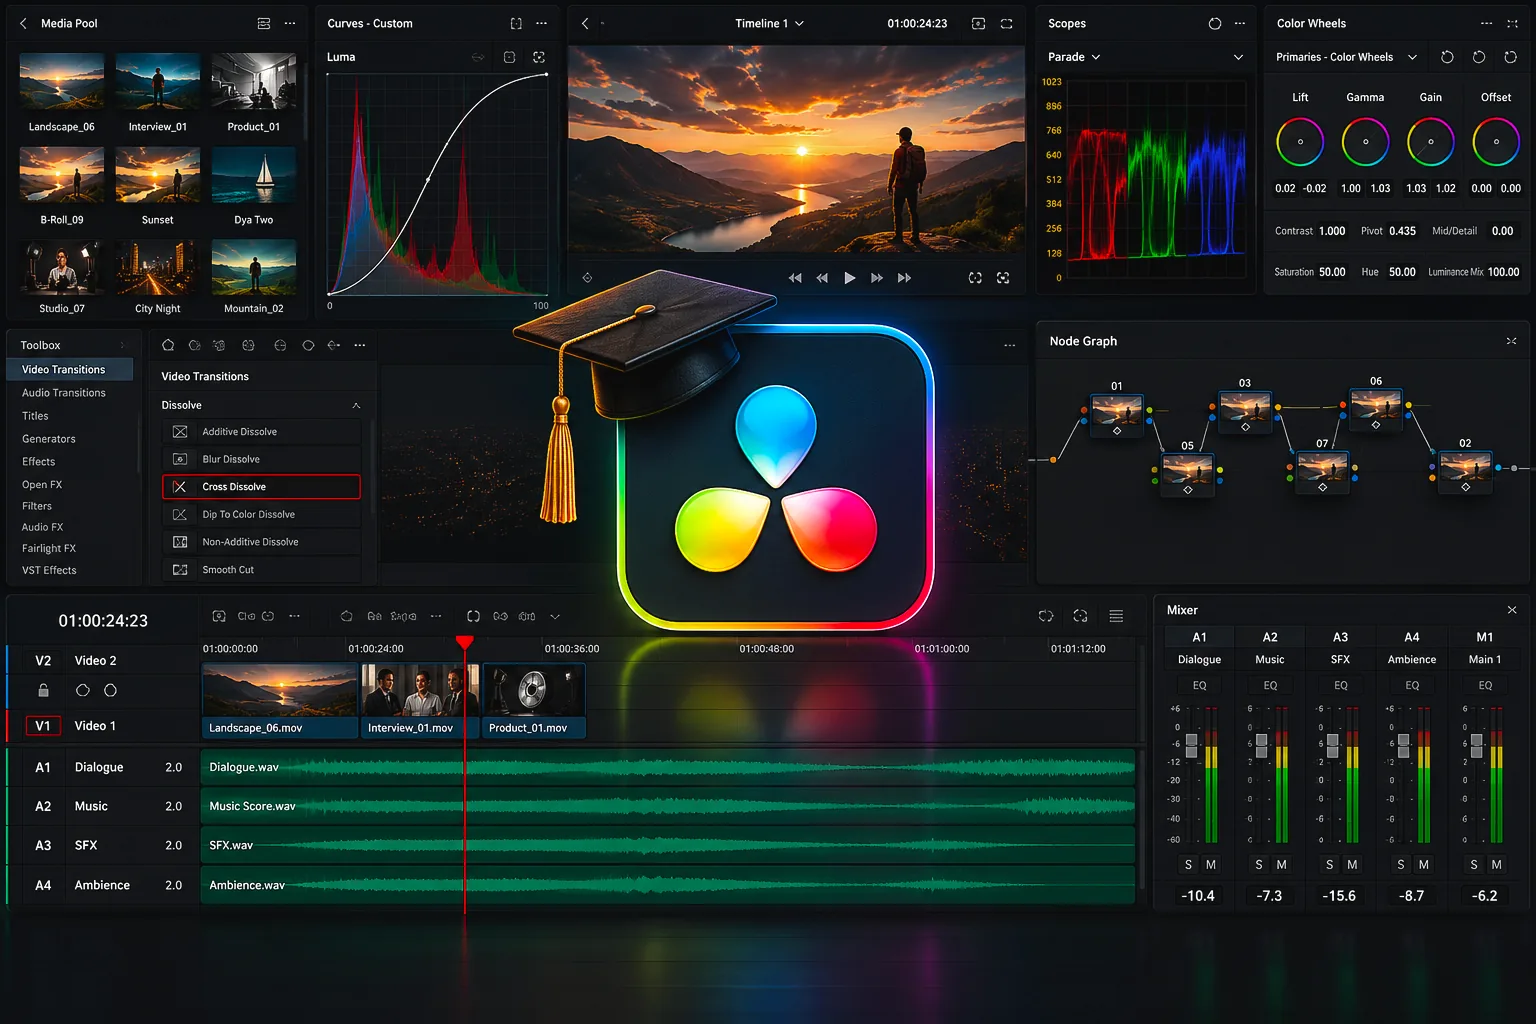
Task: Play the timeline in the viewer
Action: point(849,278)
